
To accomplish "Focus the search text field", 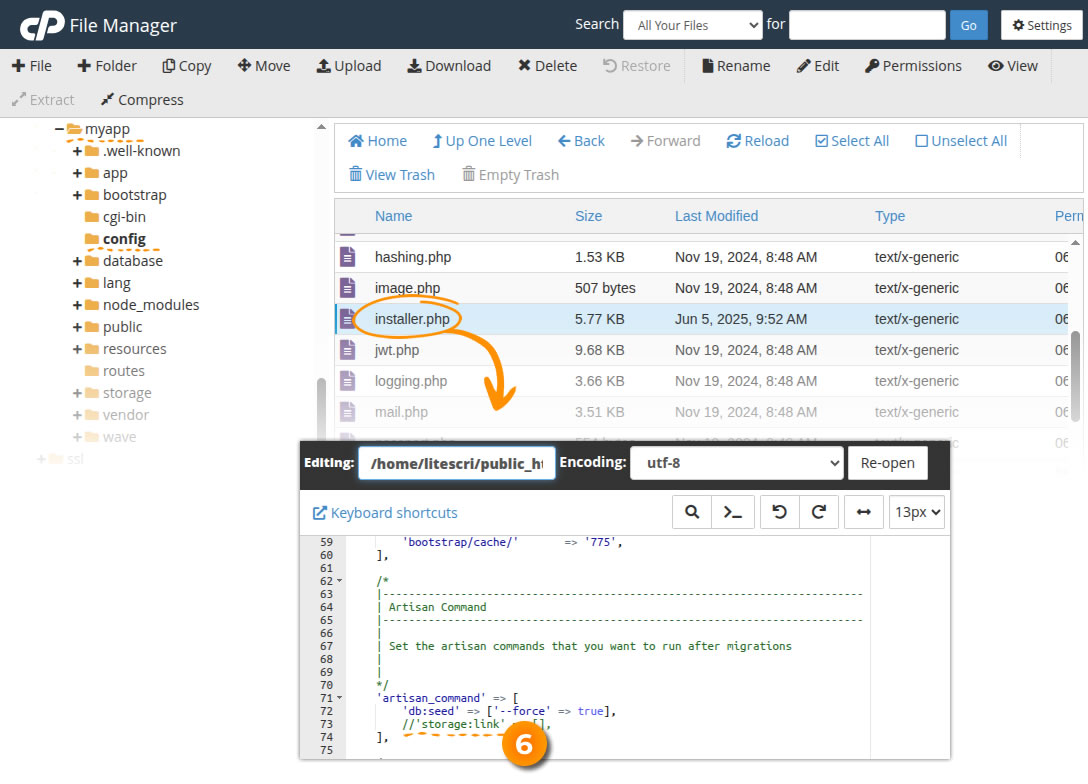I will pos(867,26).
